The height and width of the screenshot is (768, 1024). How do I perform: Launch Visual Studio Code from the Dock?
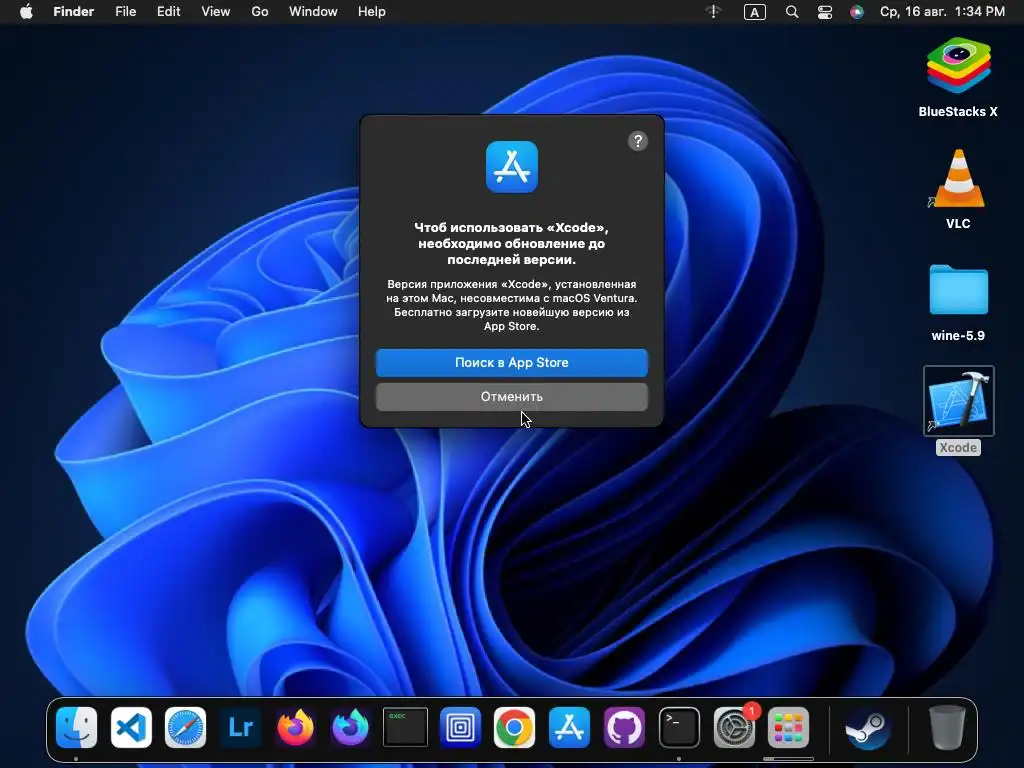pyautogui.click(x=131, y=727)
